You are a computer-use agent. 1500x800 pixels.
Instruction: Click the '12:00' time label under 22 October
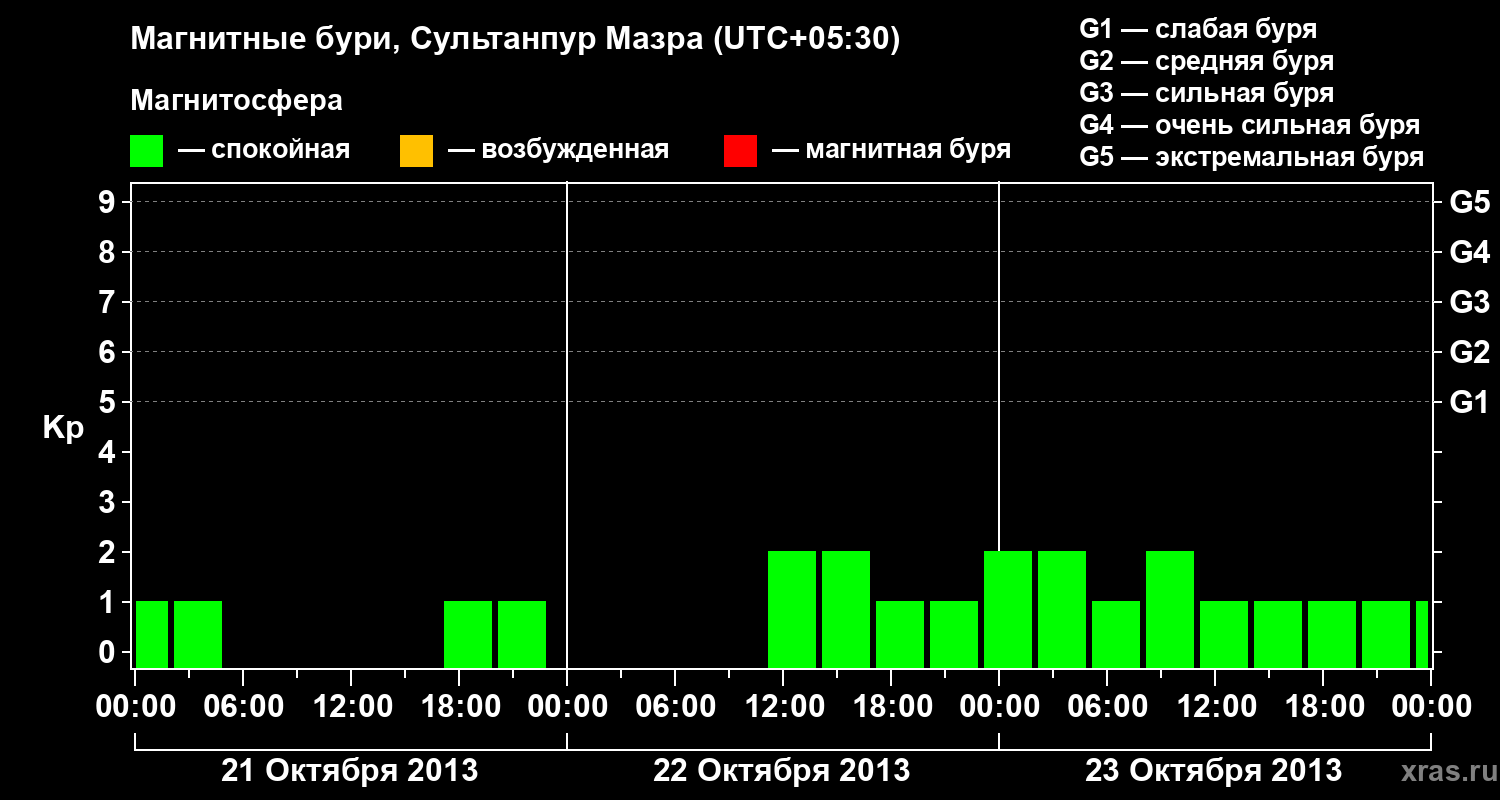pyautogui.click(x=783, y=707)
